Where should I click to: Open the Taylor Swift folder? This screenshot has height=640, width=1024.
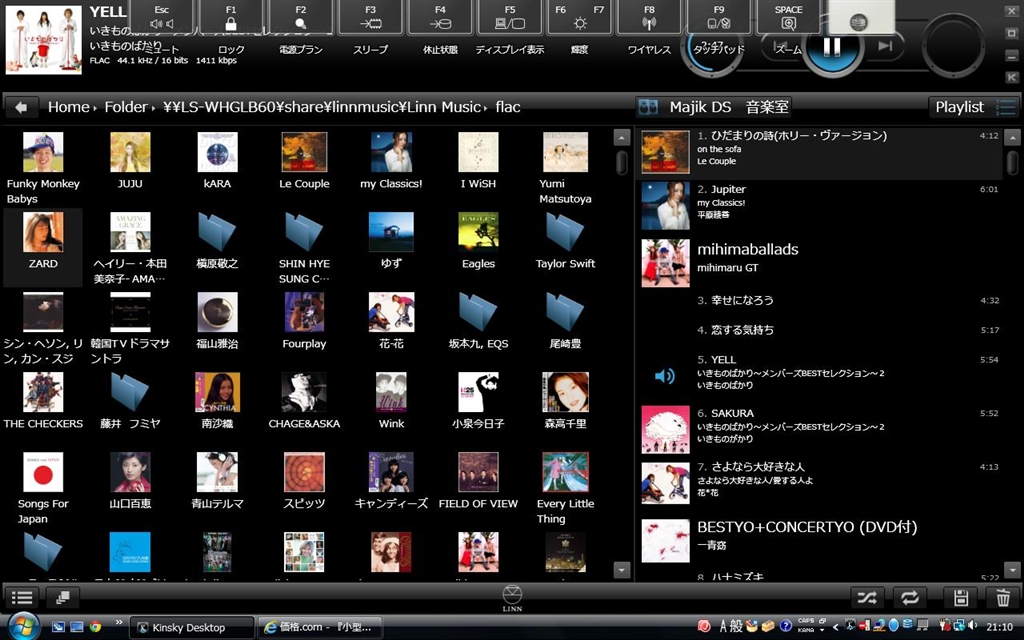tap(565, 241)
